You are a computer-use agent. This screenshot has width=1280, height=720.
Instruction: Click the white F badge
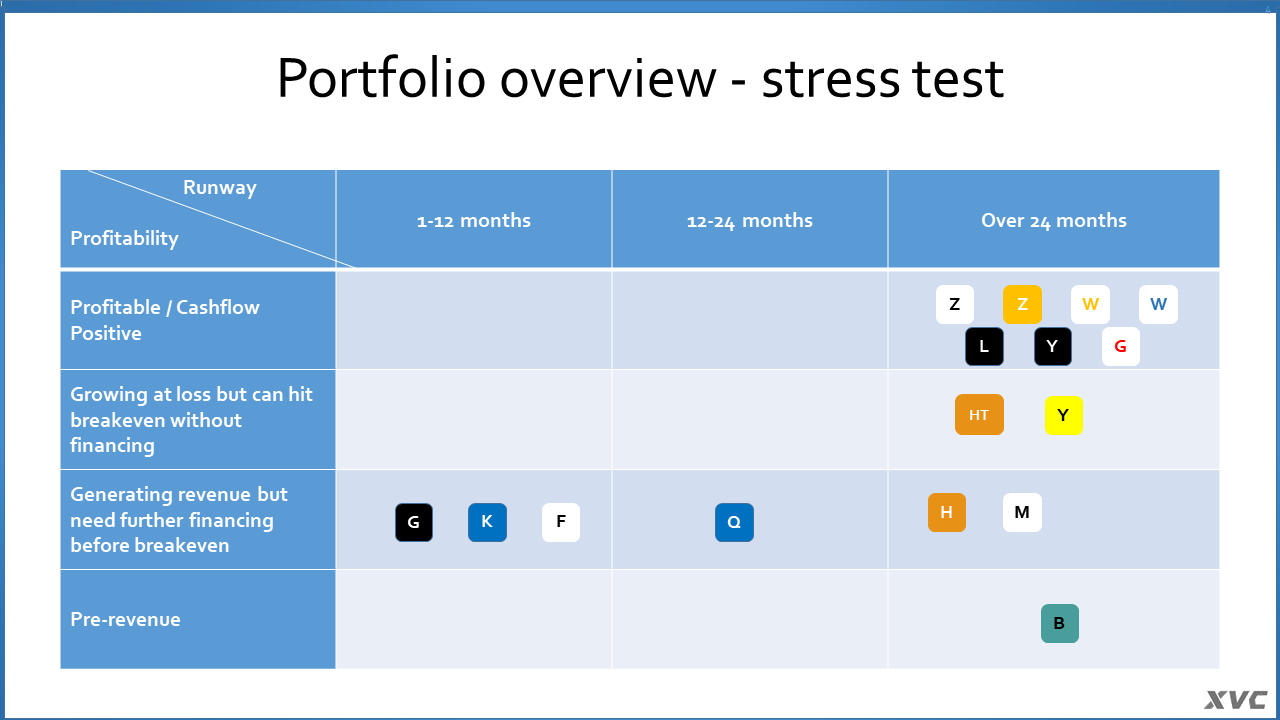pyautogui.click(x=561, y=522)
